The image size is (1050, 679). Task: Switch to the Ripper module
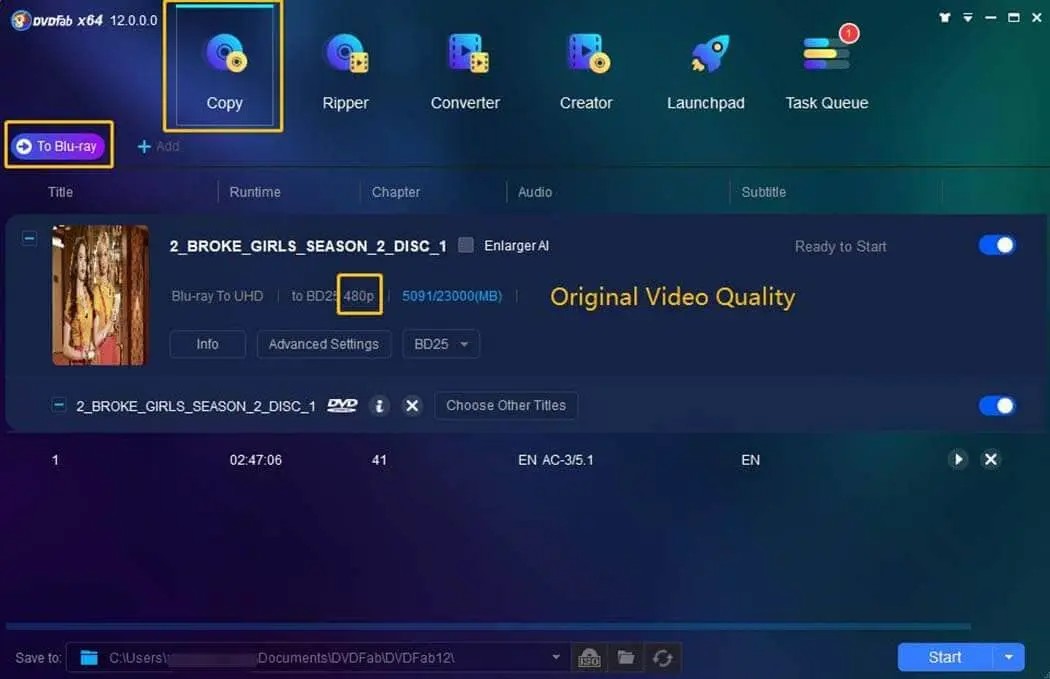tap(346, 72)
